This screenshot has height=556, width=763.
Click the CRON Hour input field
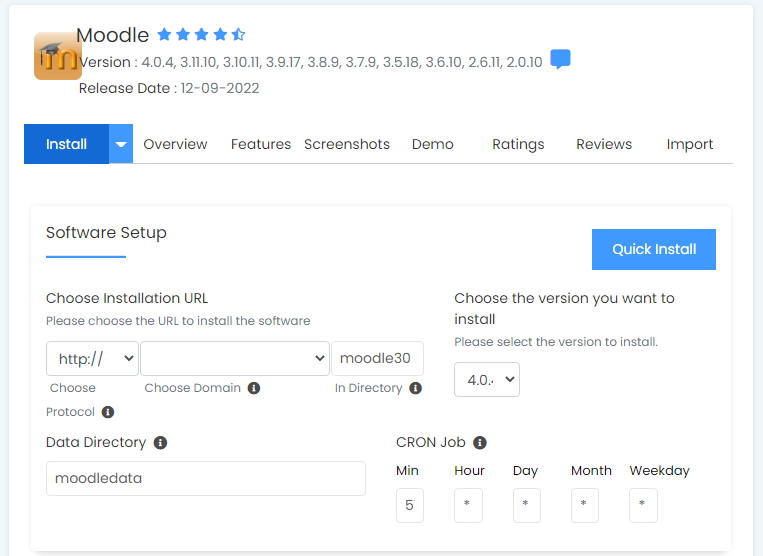coord(468,505)
